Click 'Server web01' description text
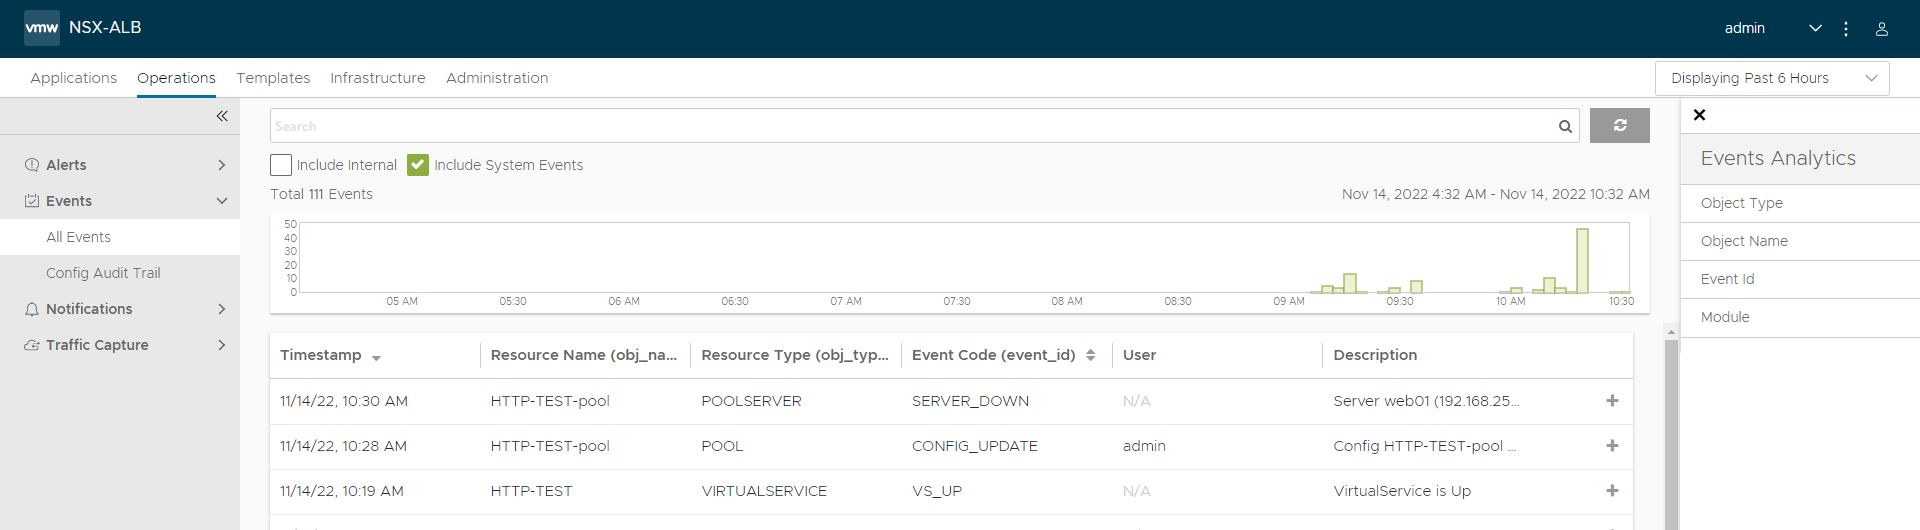 [1426, 401]
